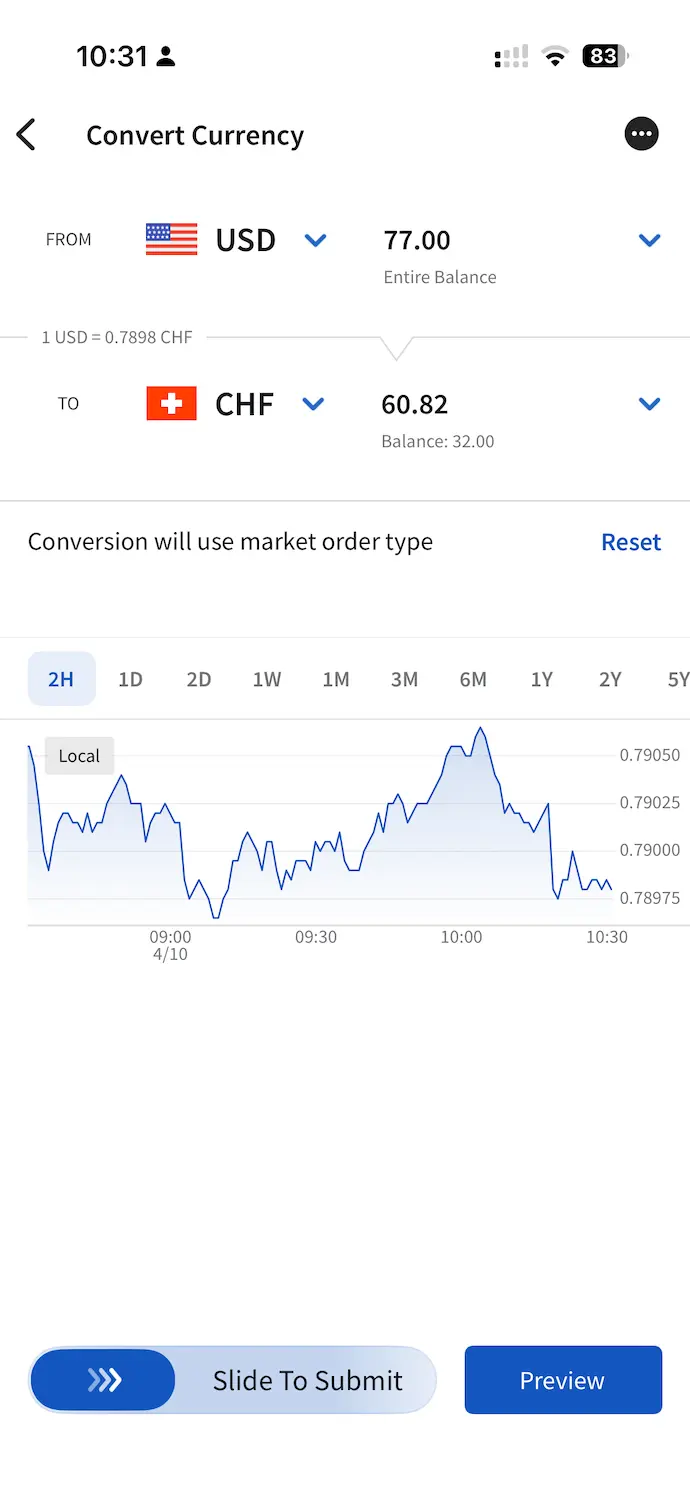Click the Slide To Submit handle
This screenshot has width=690, height=1500.
[x=103, y=1379]
